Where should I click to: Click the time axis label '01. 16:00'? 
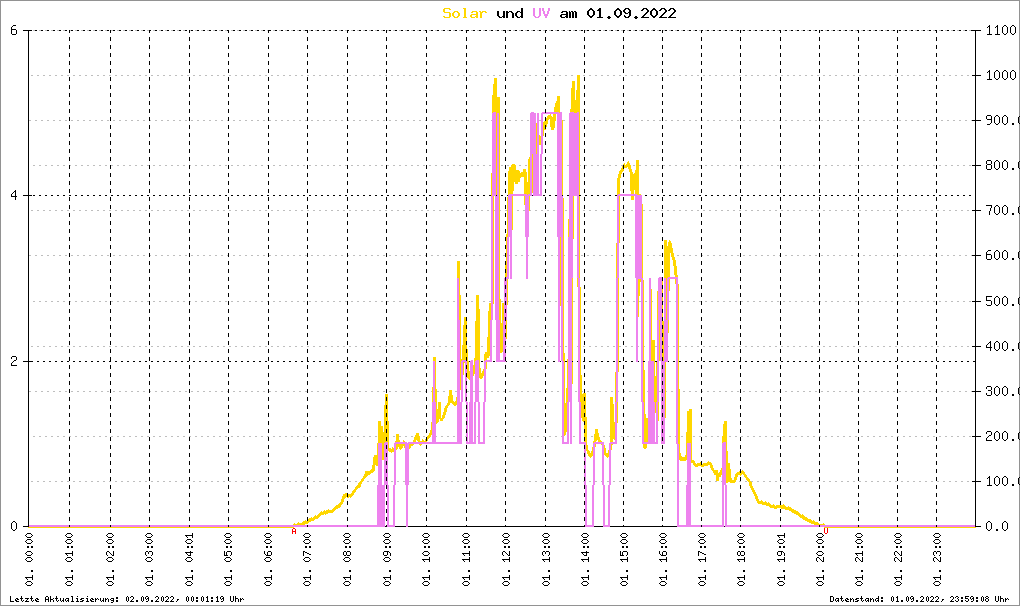point(663,559)
